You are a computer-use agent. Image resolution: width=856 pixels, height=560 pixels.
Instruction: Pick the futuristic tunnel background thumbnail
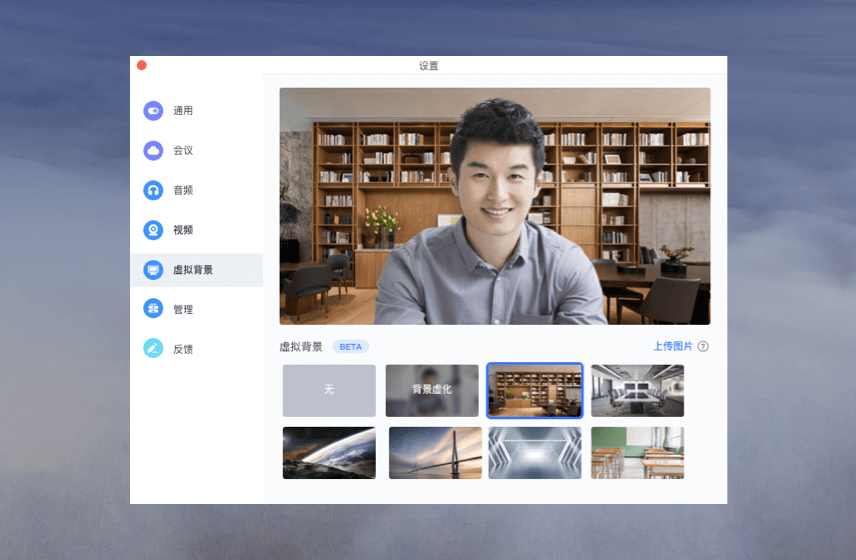(534, 453)
